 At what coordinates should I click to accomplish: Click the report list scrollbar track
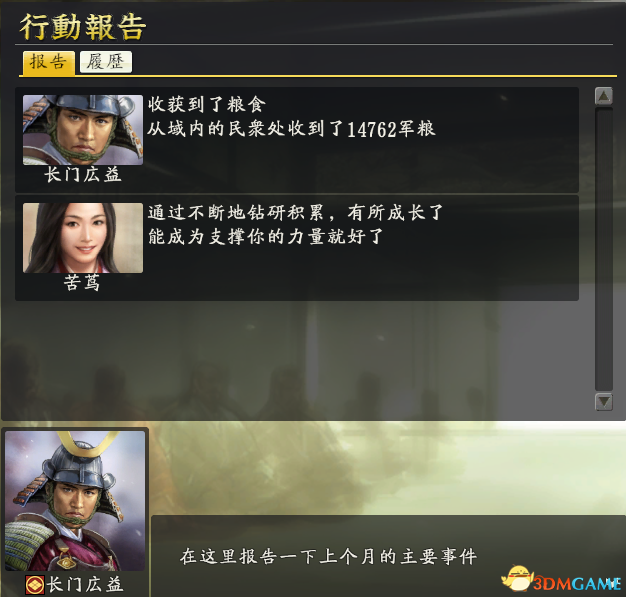(x=604, y=249)
